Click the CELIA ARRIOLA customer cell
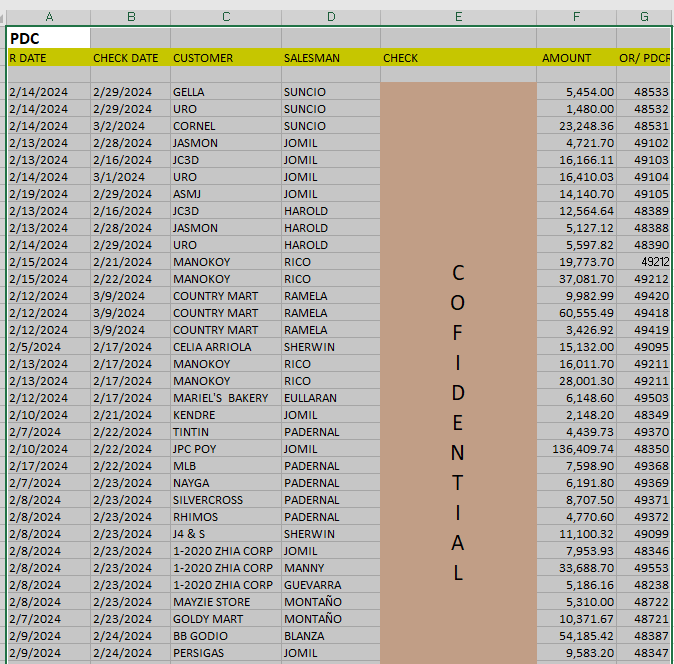674x664 pixels. point(225,347)
